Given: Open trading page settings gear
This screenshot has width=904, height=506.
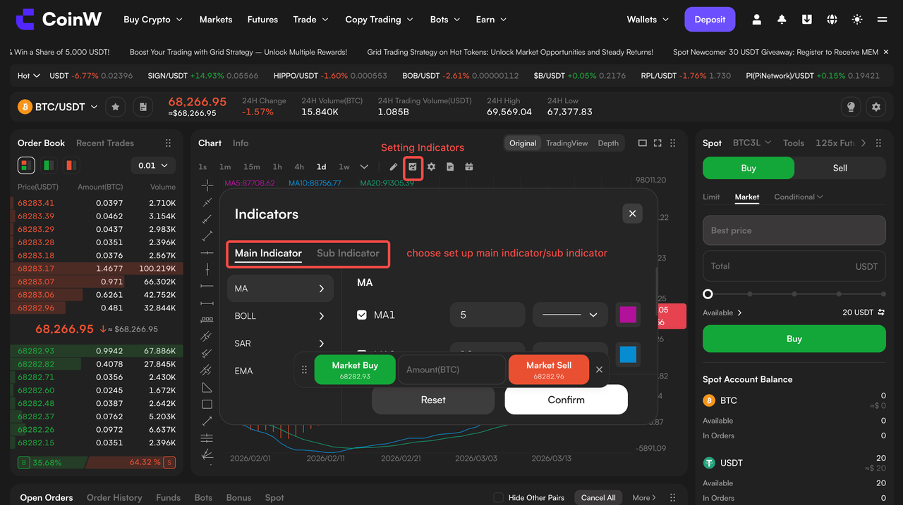Looking at the screenshot, I should point(876,107).
